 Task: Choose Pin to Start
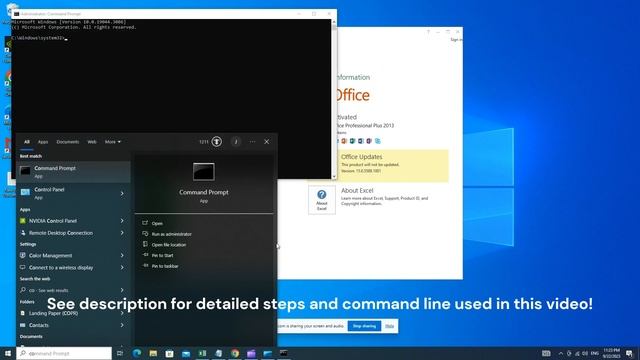pyautogui.click(x=162, y=256)
